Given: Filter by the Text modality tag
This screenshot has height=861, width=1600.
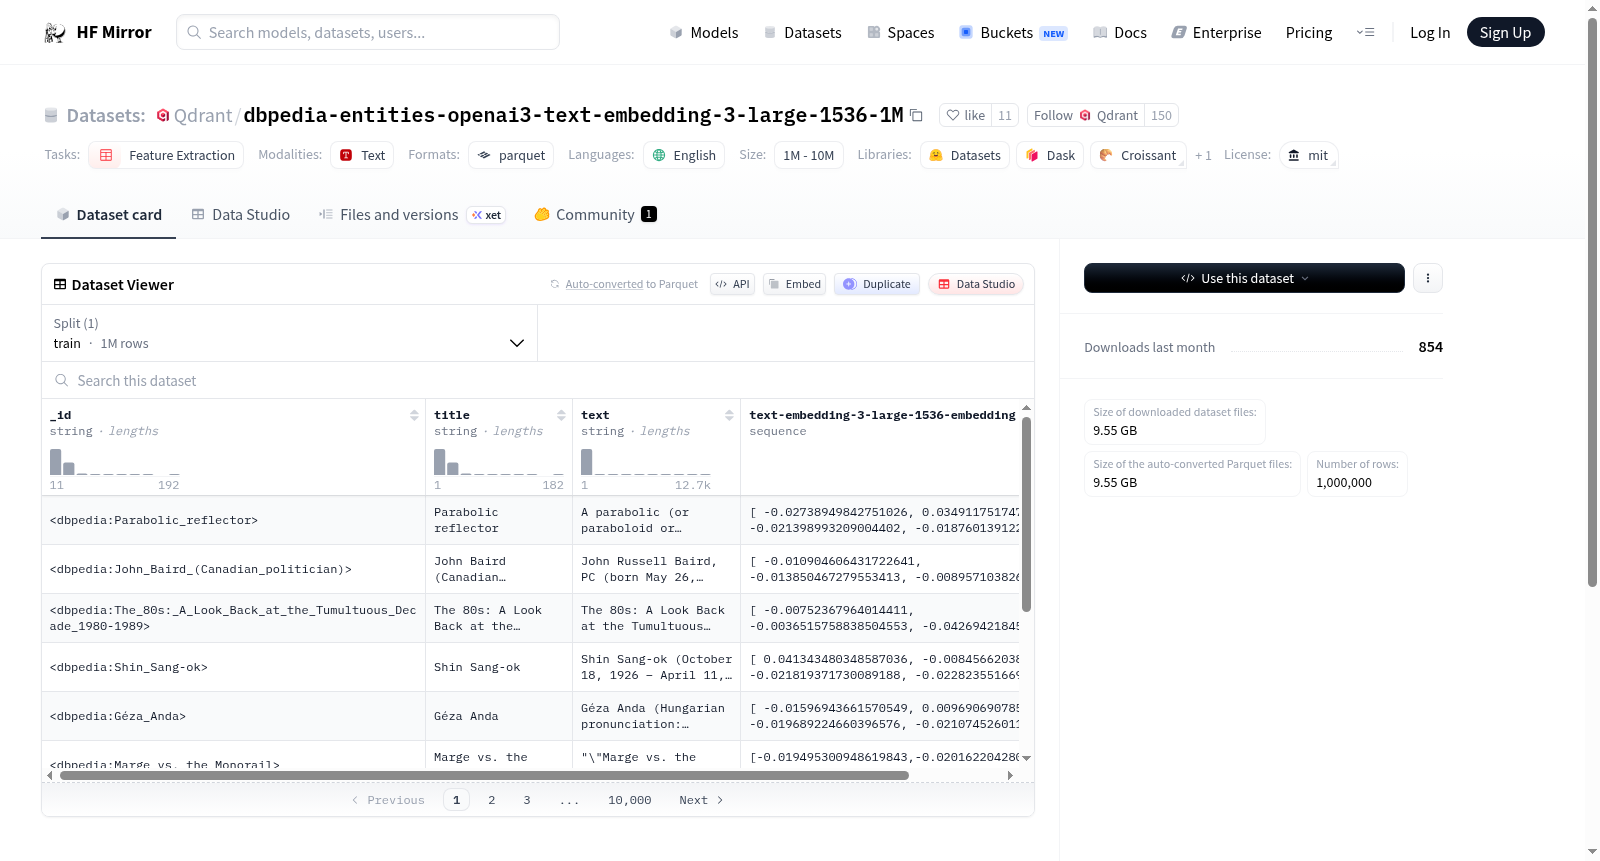Looking at the screenshot, I should tap(362, 155).
